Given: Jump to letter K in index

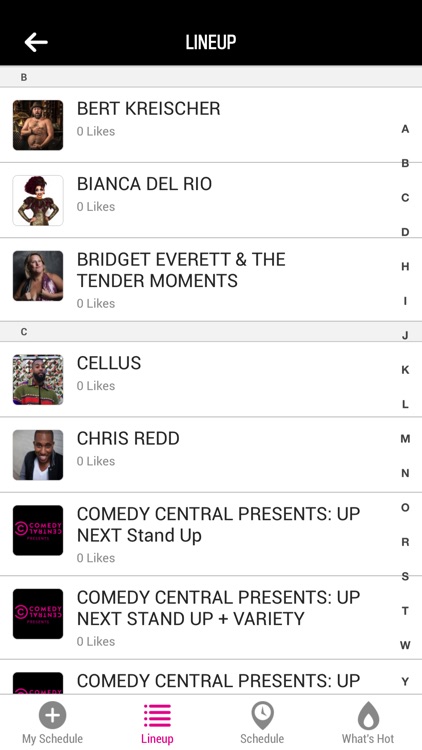Looking at the screenshot, I should [405, 370].
